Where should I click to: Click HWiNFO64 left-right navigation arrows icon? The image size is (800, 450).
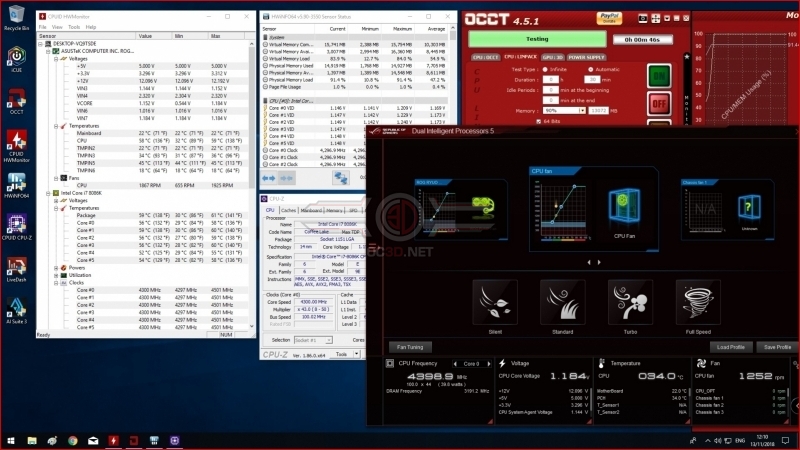(x=269, y=178)
